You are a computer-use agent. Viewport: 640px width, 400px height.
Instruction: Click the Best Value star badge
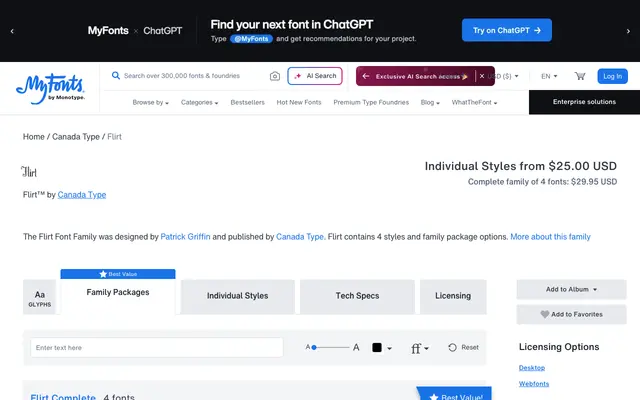[x=118, y=274]
